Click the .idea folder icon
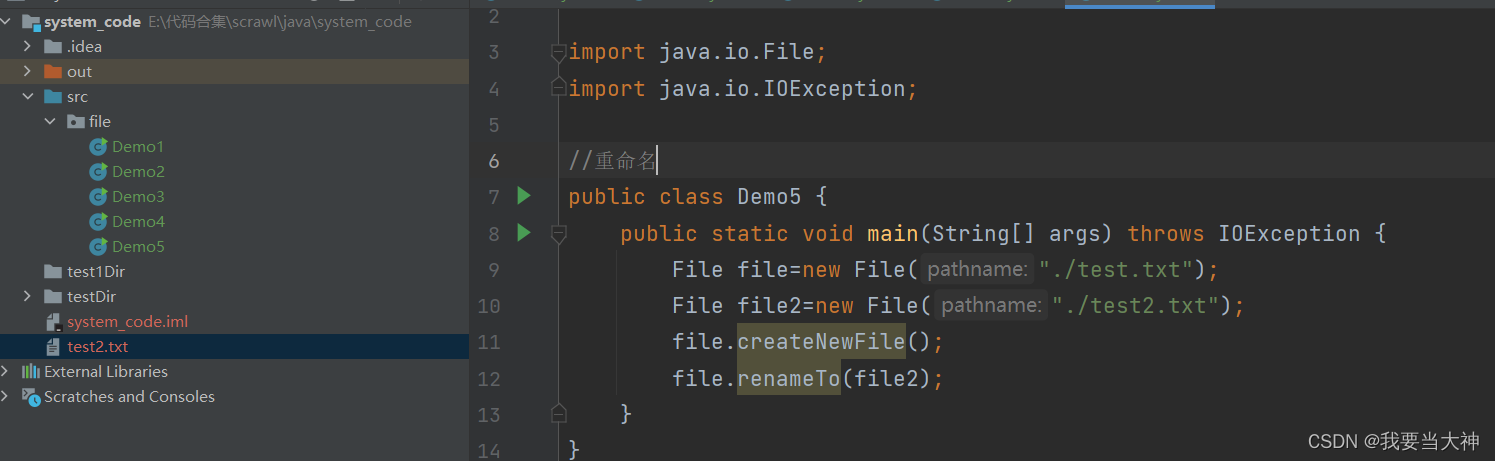This screenshot has height=461, width=1495. (x=53, y=46)
